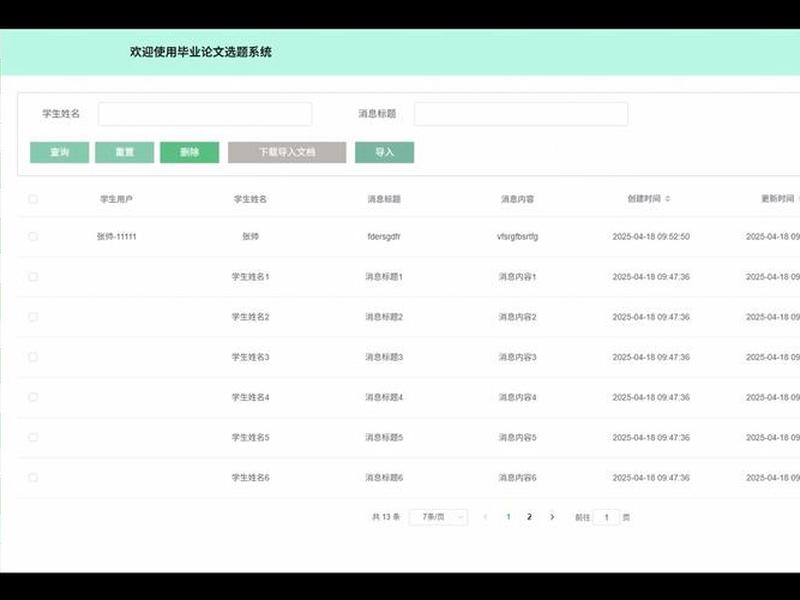Check the checkbox for row 学生姓名4
The height and width of the screenshot is (600, 800).
pos(33,397)
